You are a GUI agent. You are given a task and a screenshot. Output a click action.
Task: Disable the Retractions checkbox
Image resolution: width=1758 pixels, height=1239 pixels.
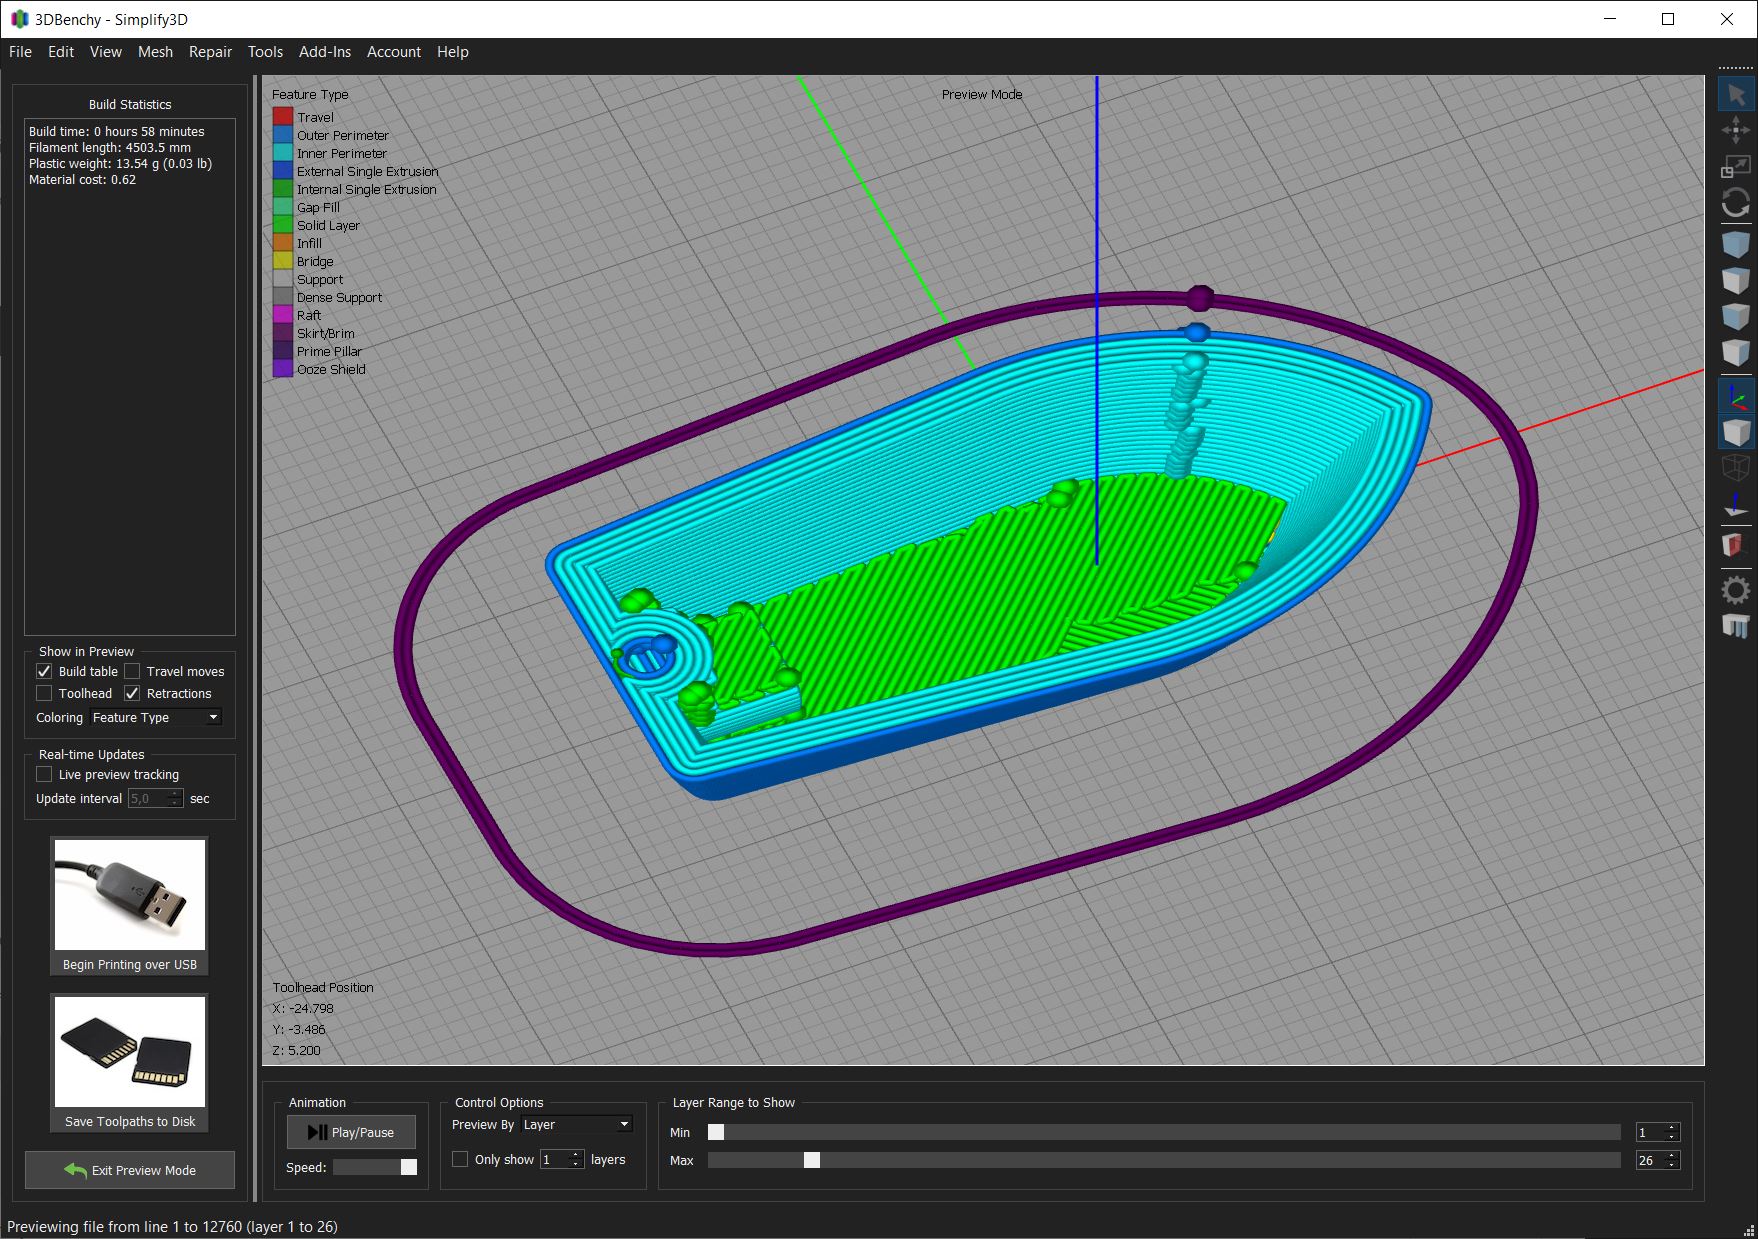[132, 693]
